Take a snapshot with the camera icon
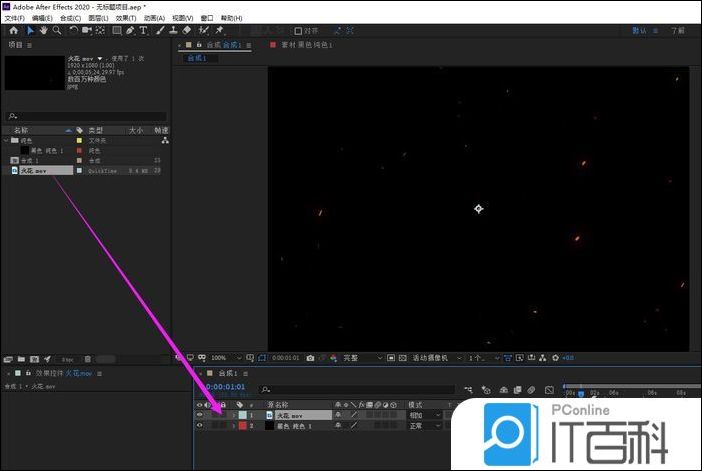 pyautogui.click(x=310, y=358)
